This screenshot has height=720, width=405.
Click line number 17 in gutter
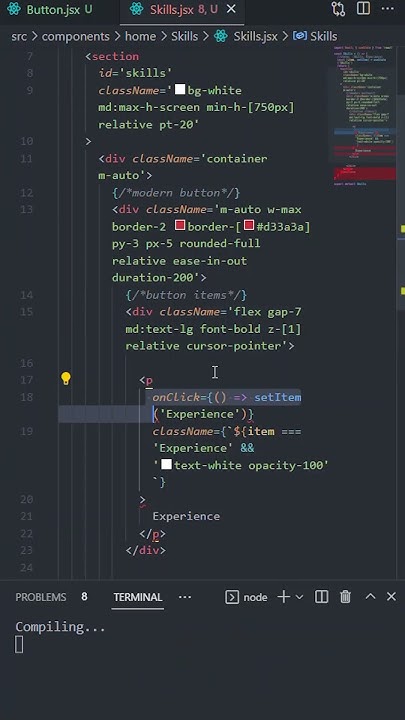pos(27,380)
